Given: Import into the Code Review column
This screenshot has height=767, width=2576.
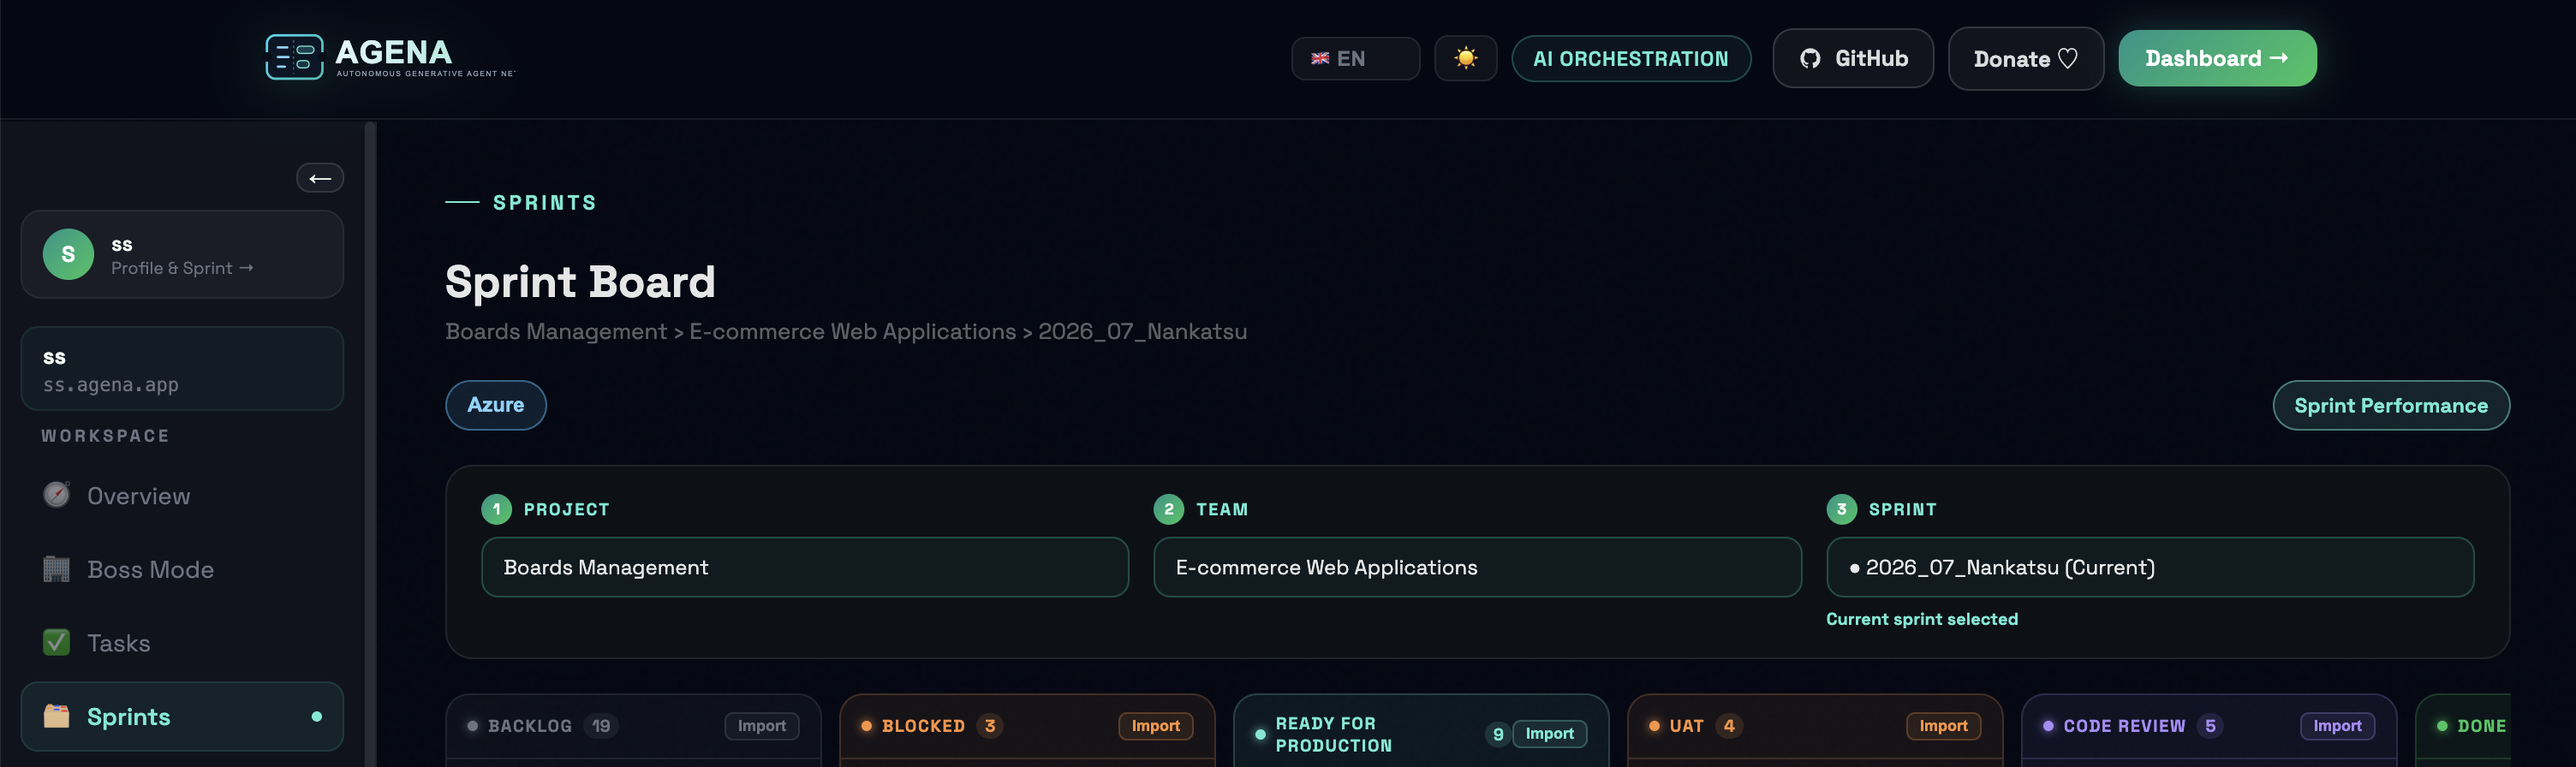Looking at the screenshot, I should (2338, 726).
